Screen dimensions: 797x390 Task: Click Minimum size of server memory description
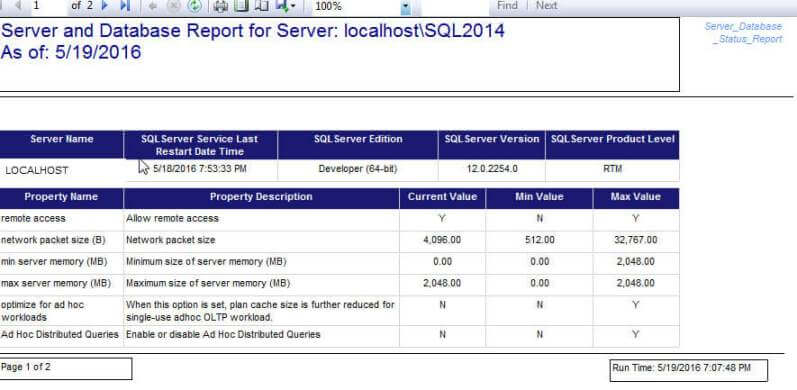(x=206, y=262)
